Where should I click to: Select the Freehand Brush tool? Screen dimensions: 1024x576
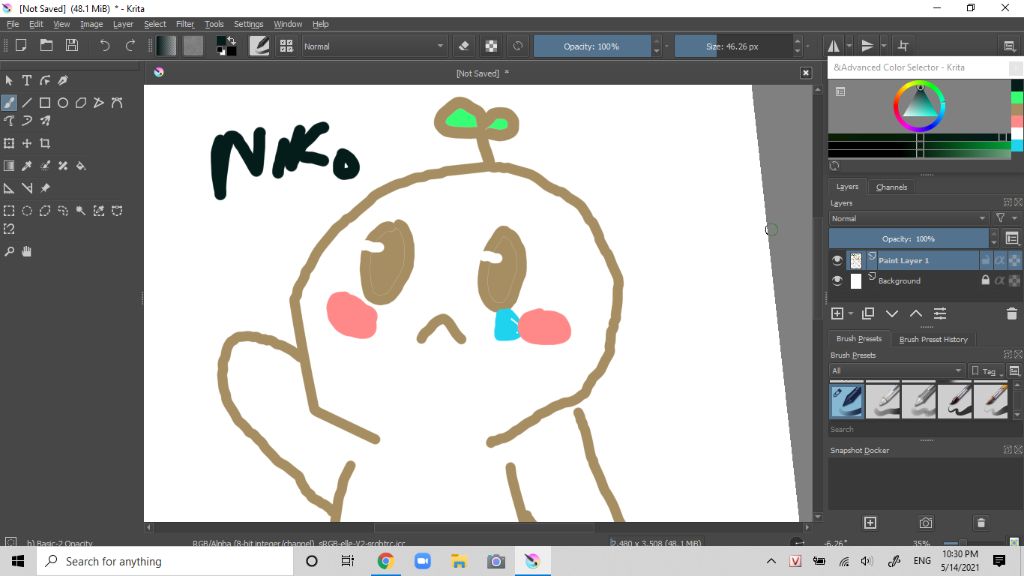9,103
